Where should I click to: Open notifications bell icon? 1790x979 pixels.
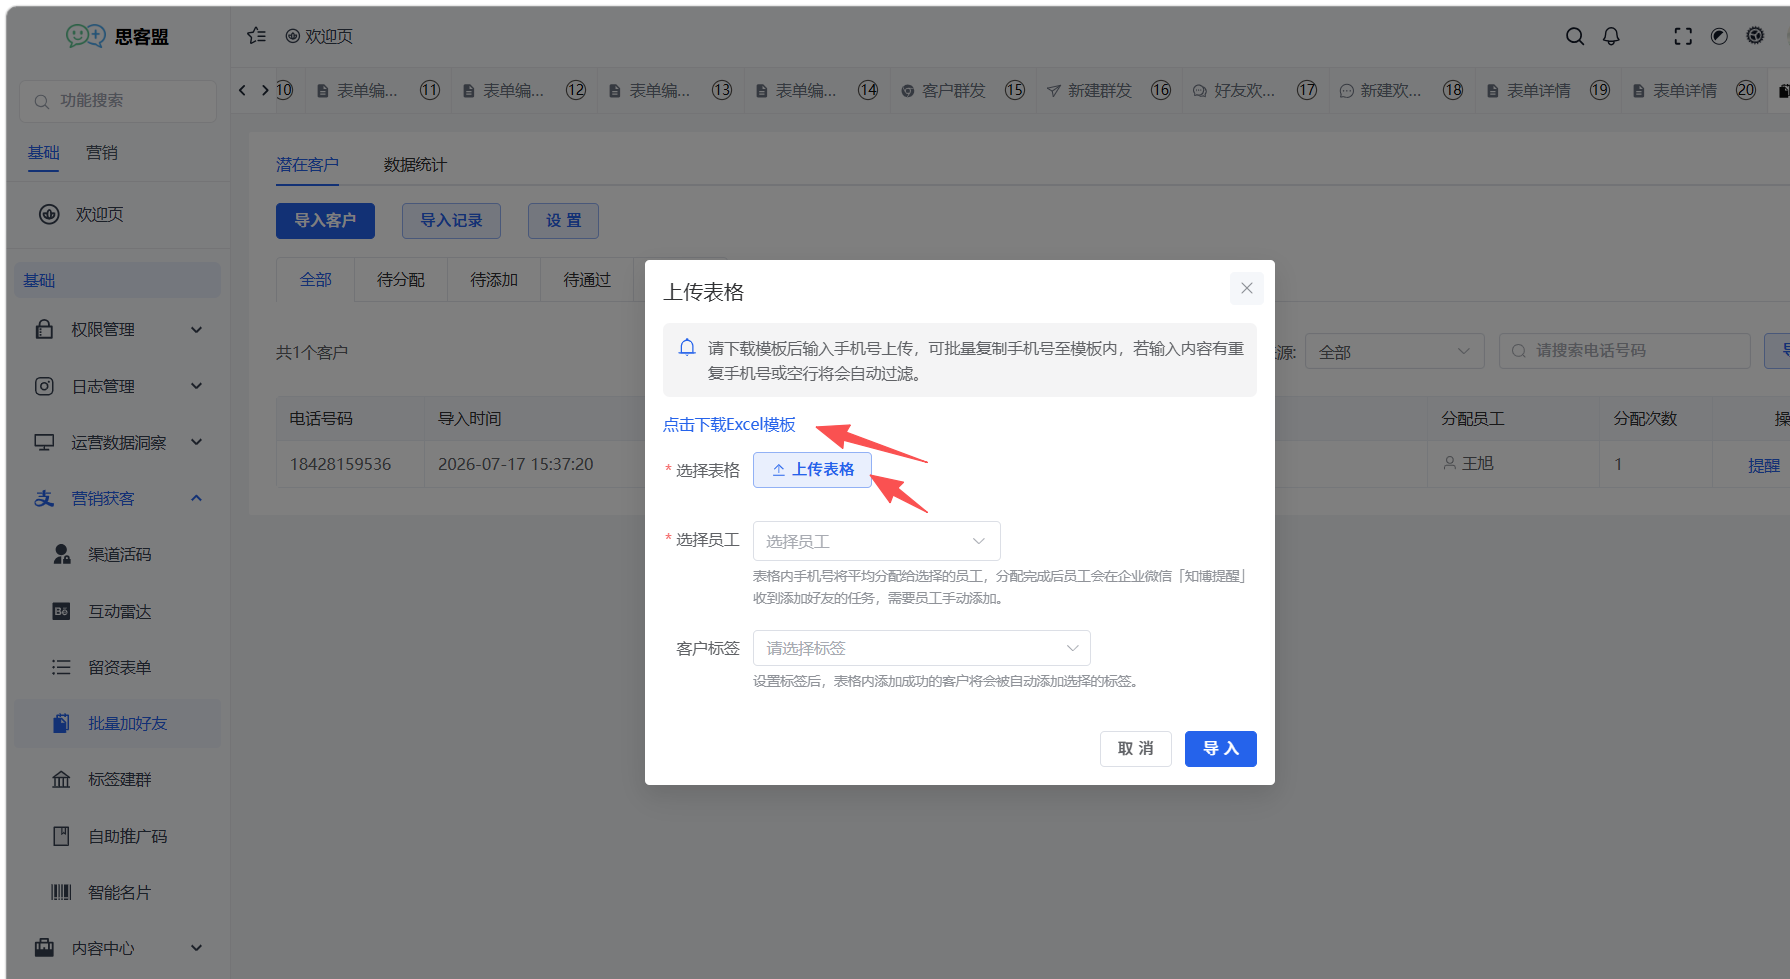pyautogui.click(x=1611, y=36)
